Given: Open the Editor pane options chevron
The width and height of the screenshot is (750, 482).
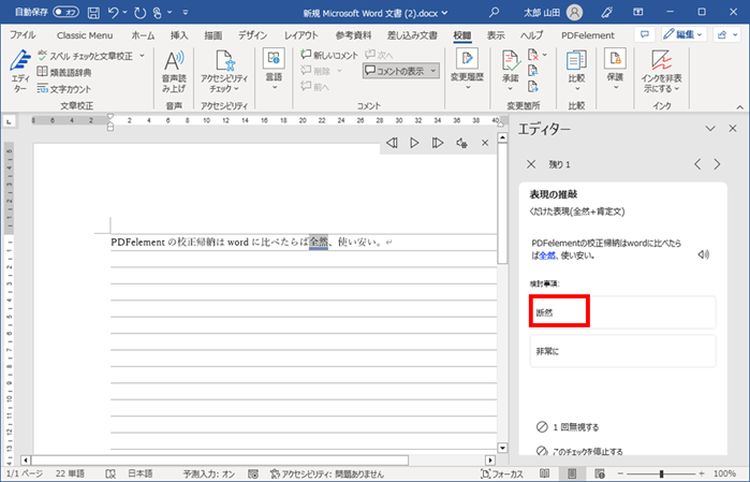Looking at the screenshot, I should 710,129.
